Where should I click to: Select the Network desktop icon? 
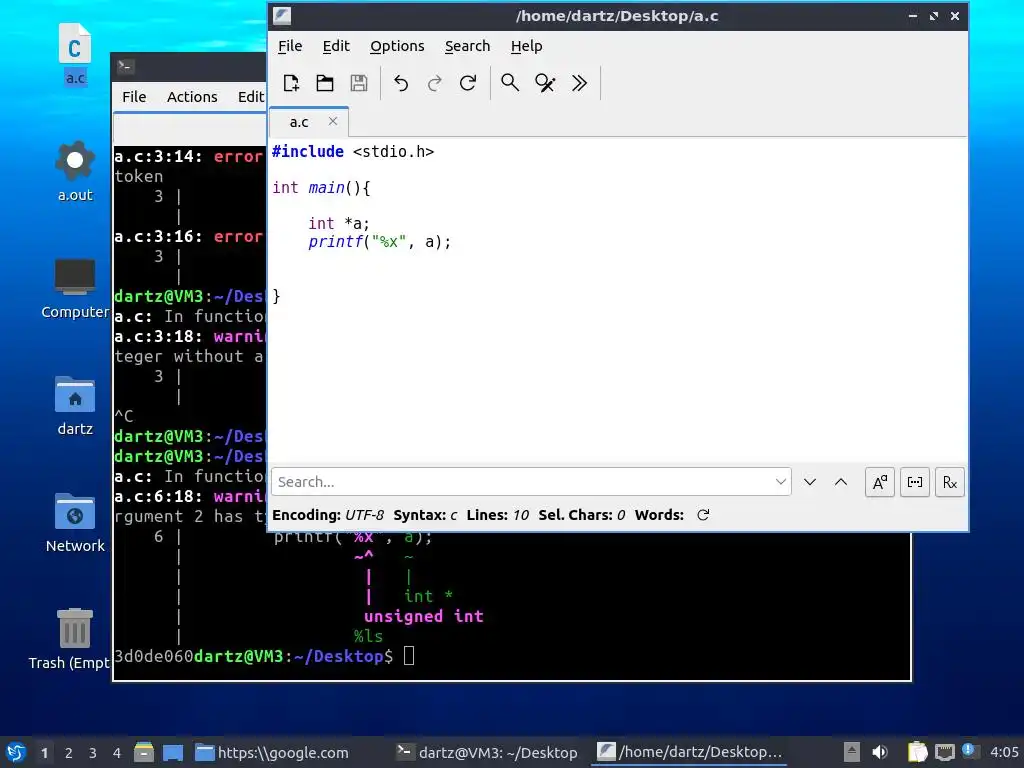click(75, 522)
